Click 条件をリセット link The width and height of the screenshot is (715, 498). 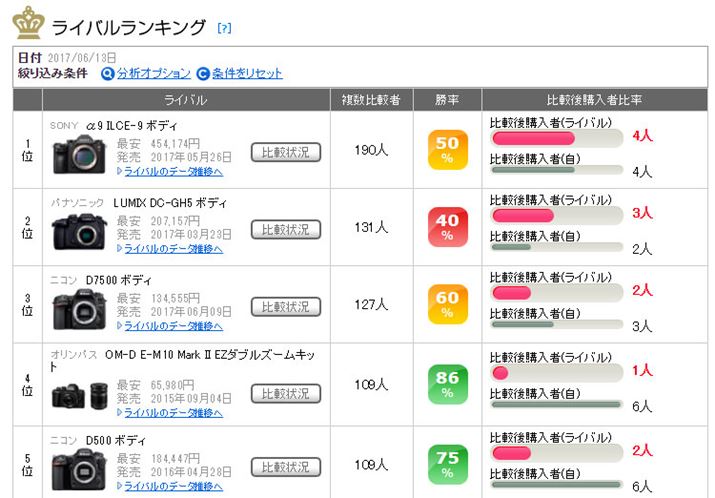click(247, 74)
